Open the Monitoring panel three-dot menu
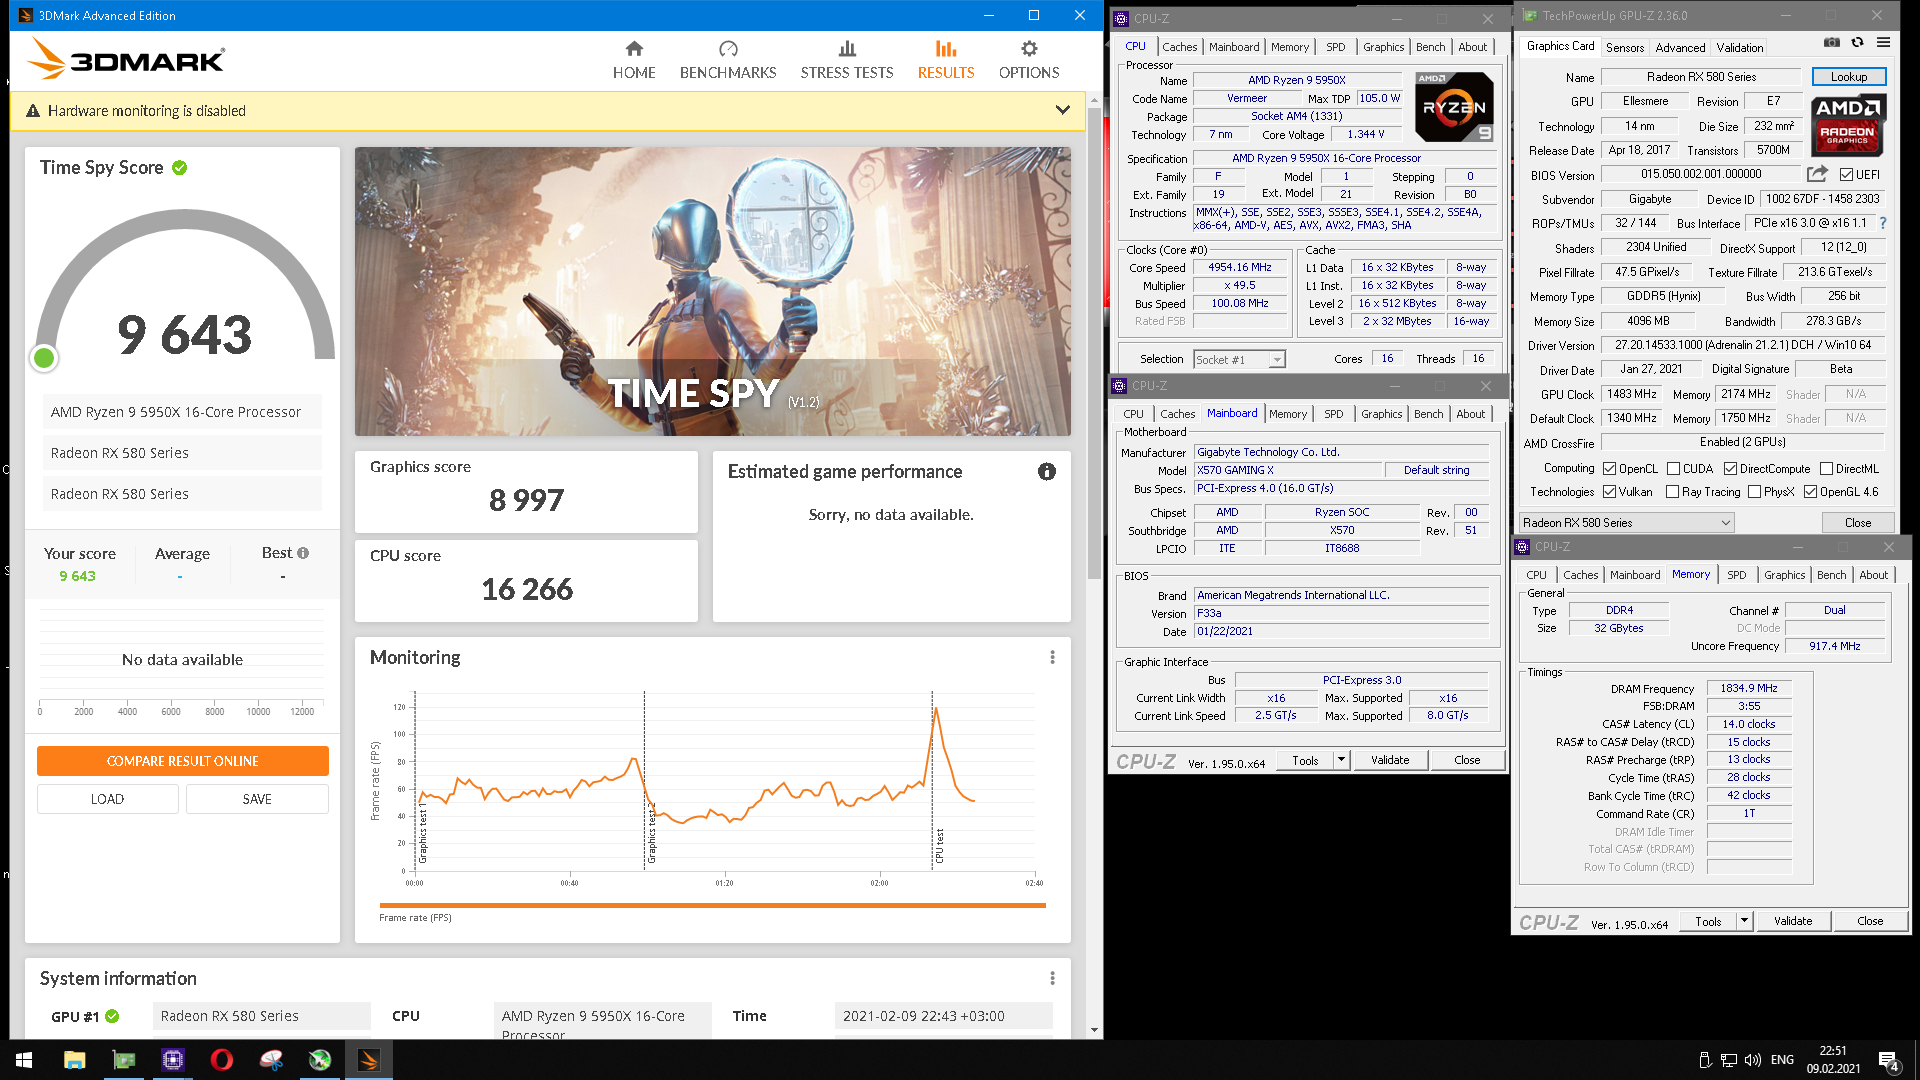The height and width of the screenshot is (1080, 1920). click(x=1052, y=657)
